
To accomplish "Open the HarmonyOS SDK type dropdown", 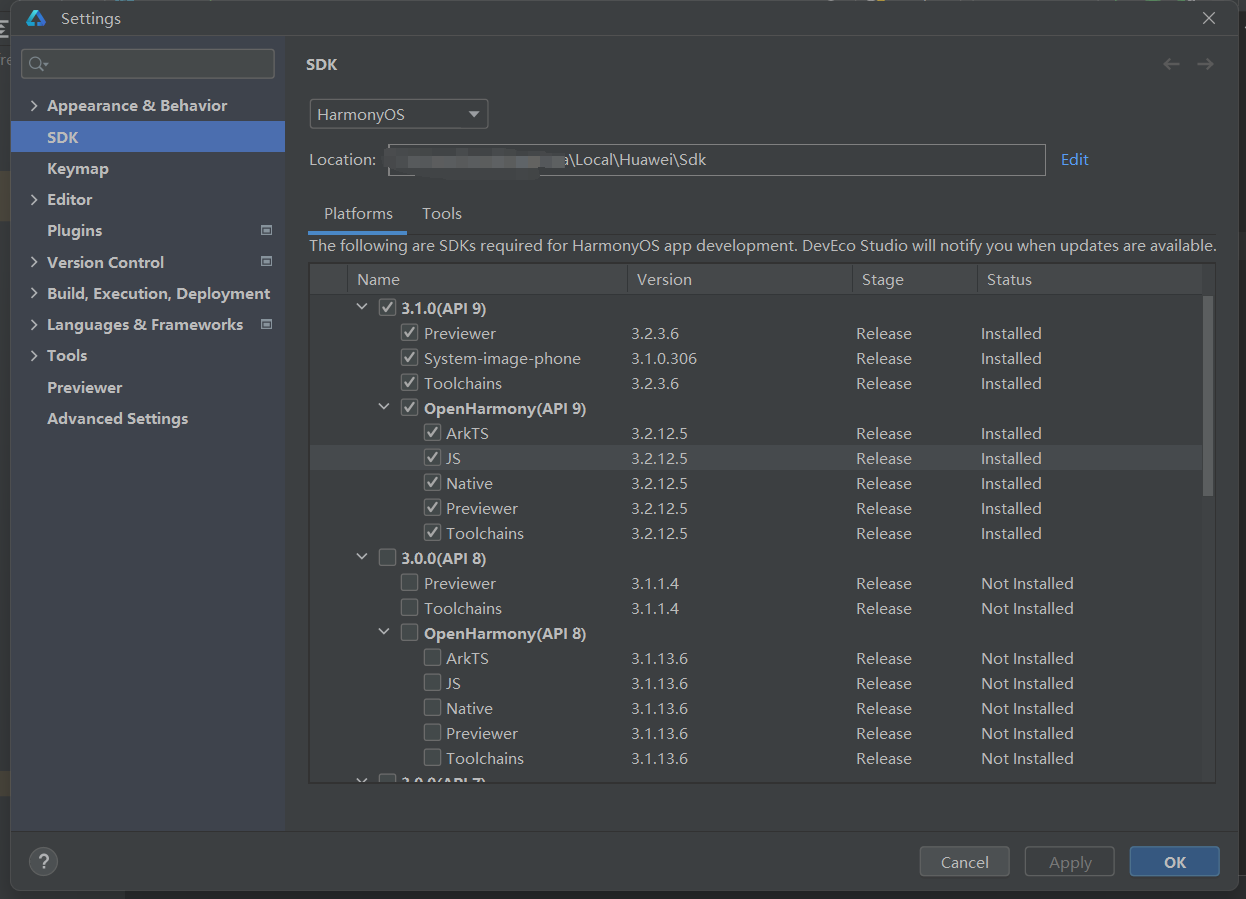I will coord(399,114).
